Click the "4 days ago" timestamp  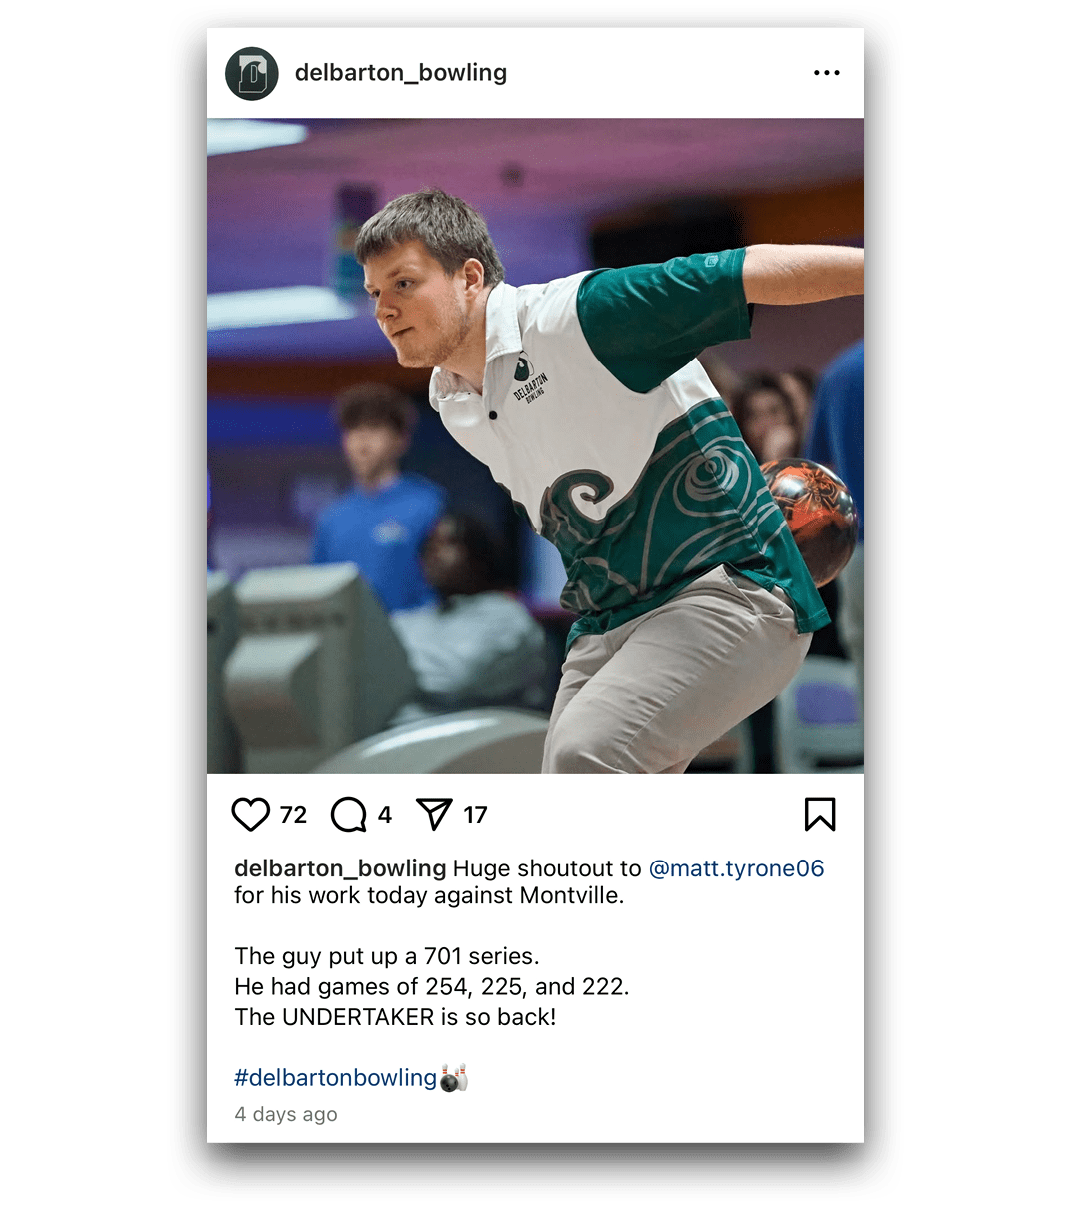point(286,1114)
